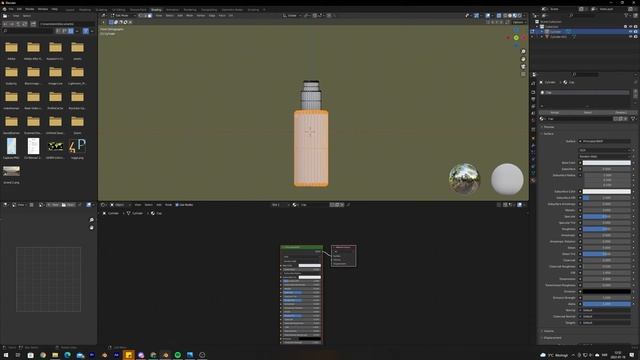Go back in file browser history
640x360 pixels.
pyautogui.click(x=6, y=24)
